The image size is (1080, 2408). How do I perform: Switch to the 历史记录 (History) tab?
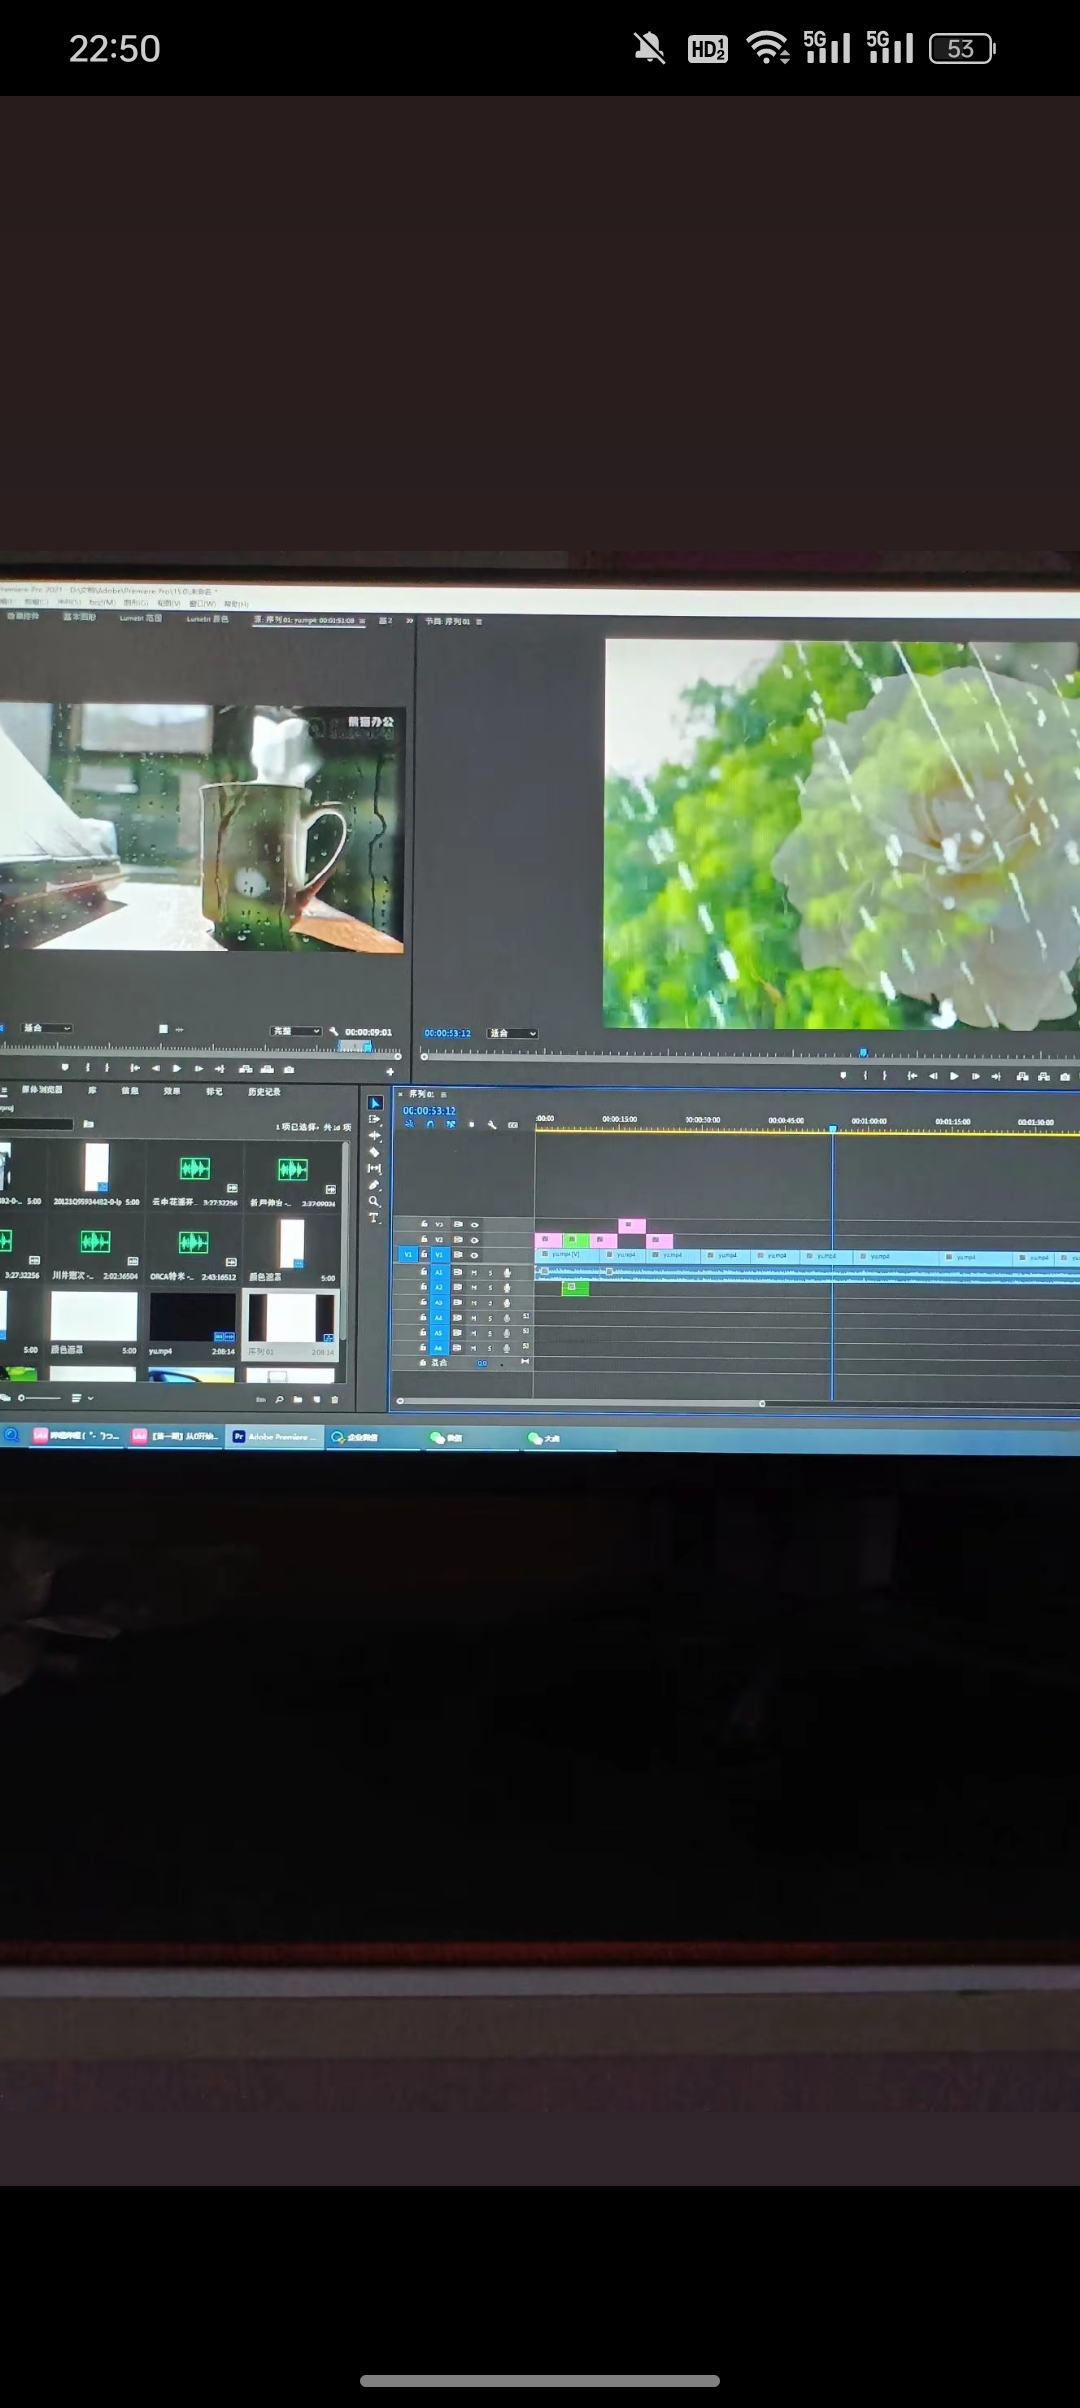pyautogui.click(x=264, y=1092)
